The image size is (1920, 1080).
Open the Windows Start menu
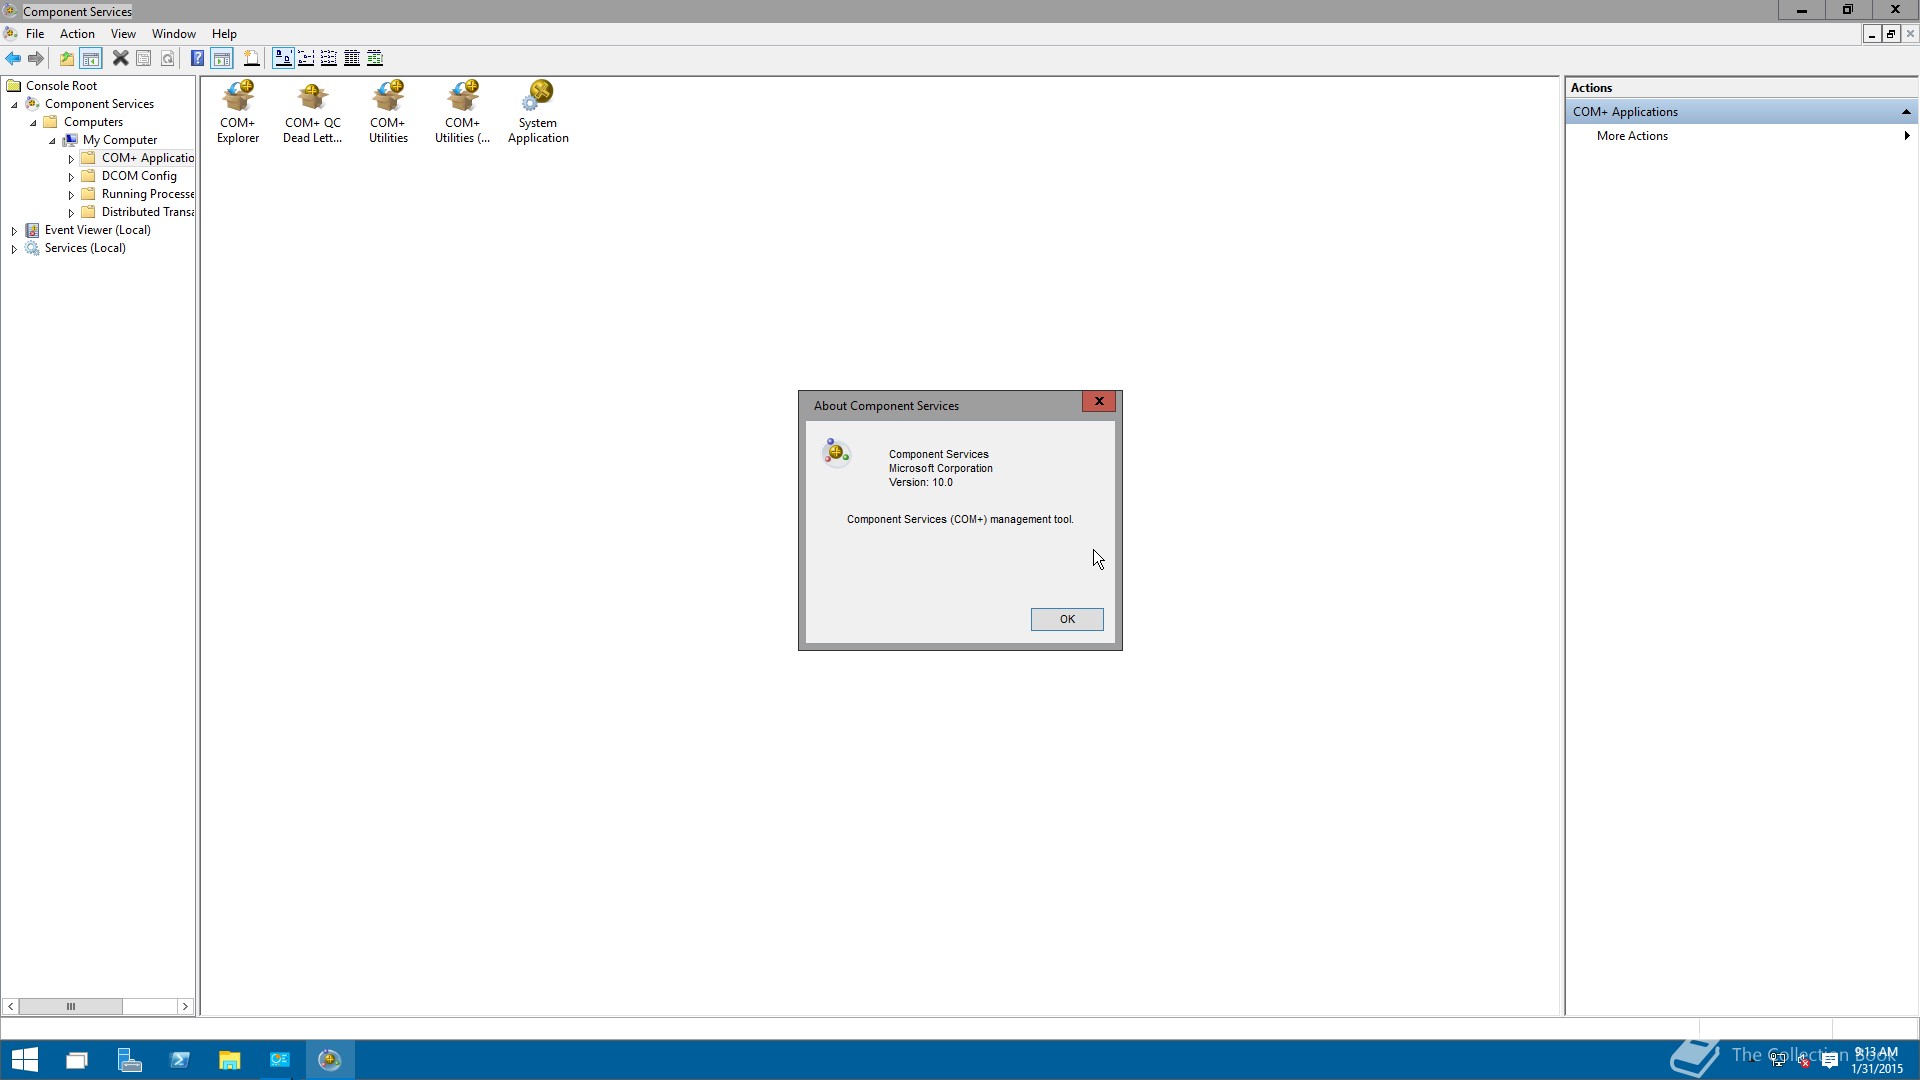tap(25, 1060)
